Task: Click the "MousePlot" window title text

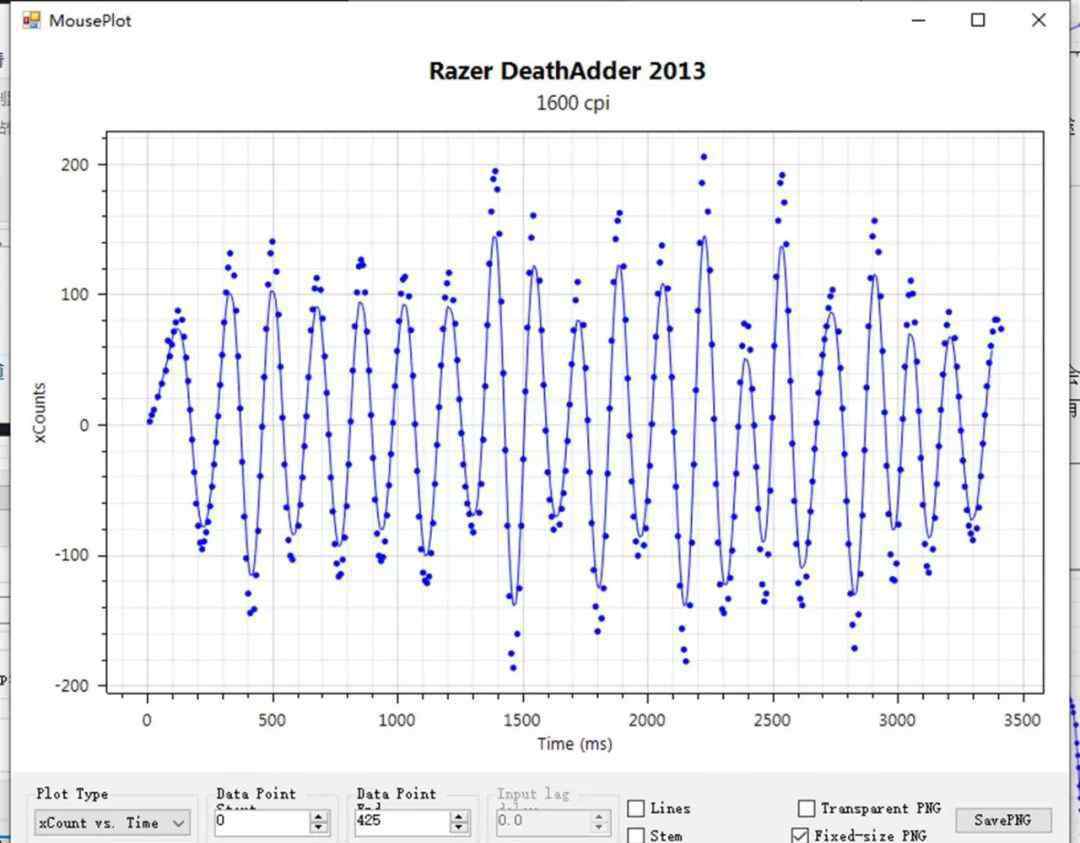Action: click(x=90, y=21)
